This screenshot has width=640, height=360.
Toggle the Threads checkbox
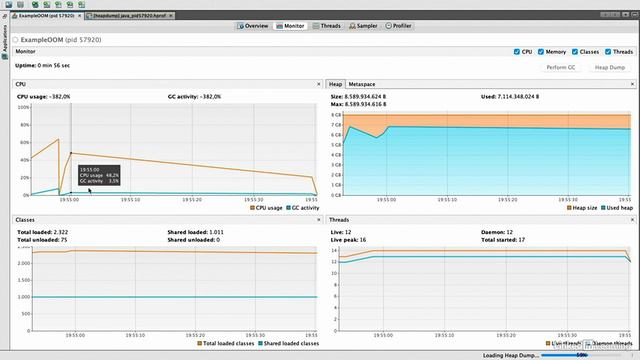(608, 52)
